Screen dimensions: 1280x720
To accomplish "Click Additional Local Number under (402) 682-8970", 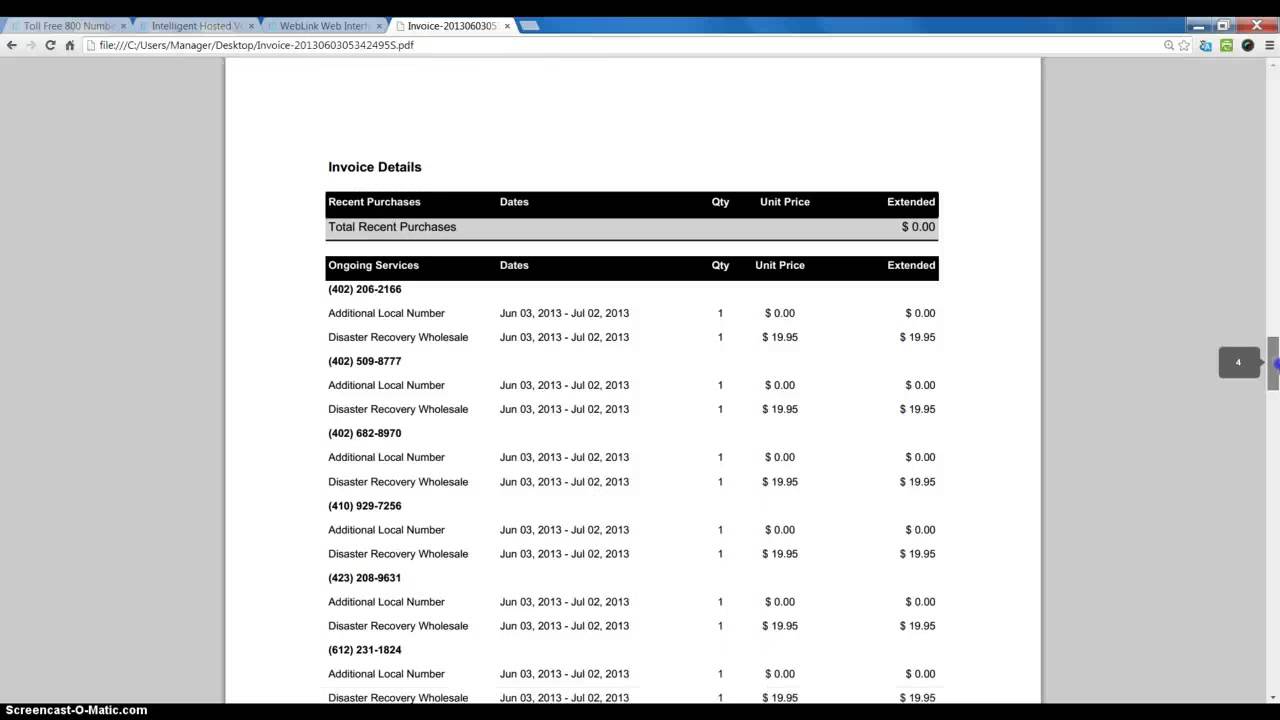I will pyautogui.click(x=386, y=457).
